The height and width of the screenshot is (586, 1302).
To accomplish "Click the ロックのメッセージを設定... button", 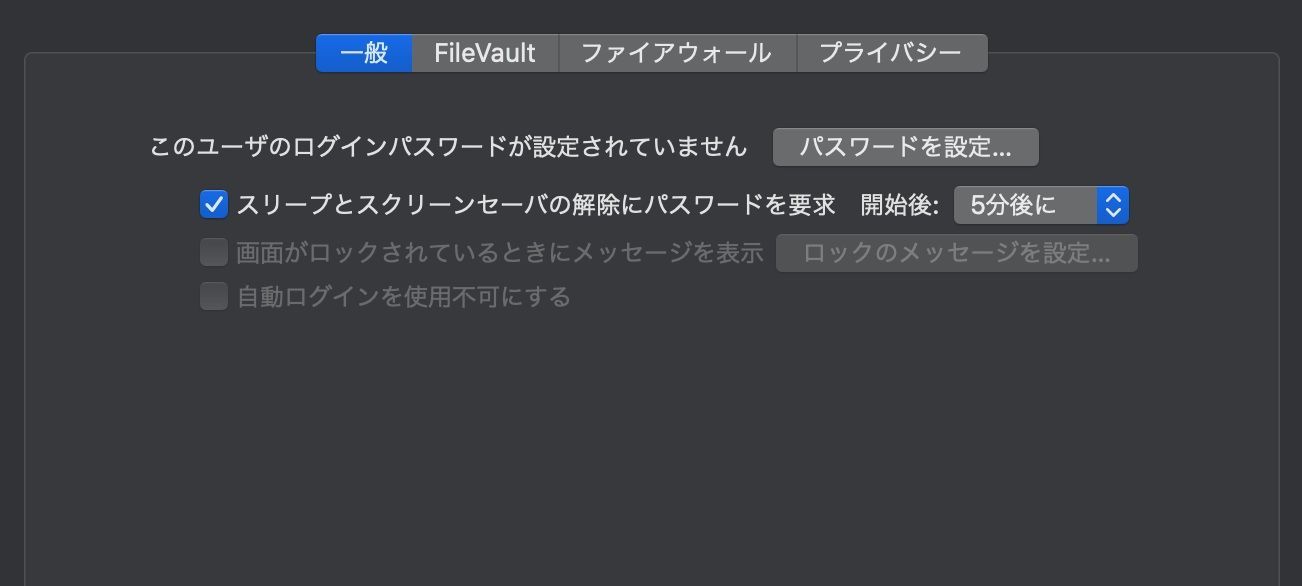I will click(x=957, y=253).
